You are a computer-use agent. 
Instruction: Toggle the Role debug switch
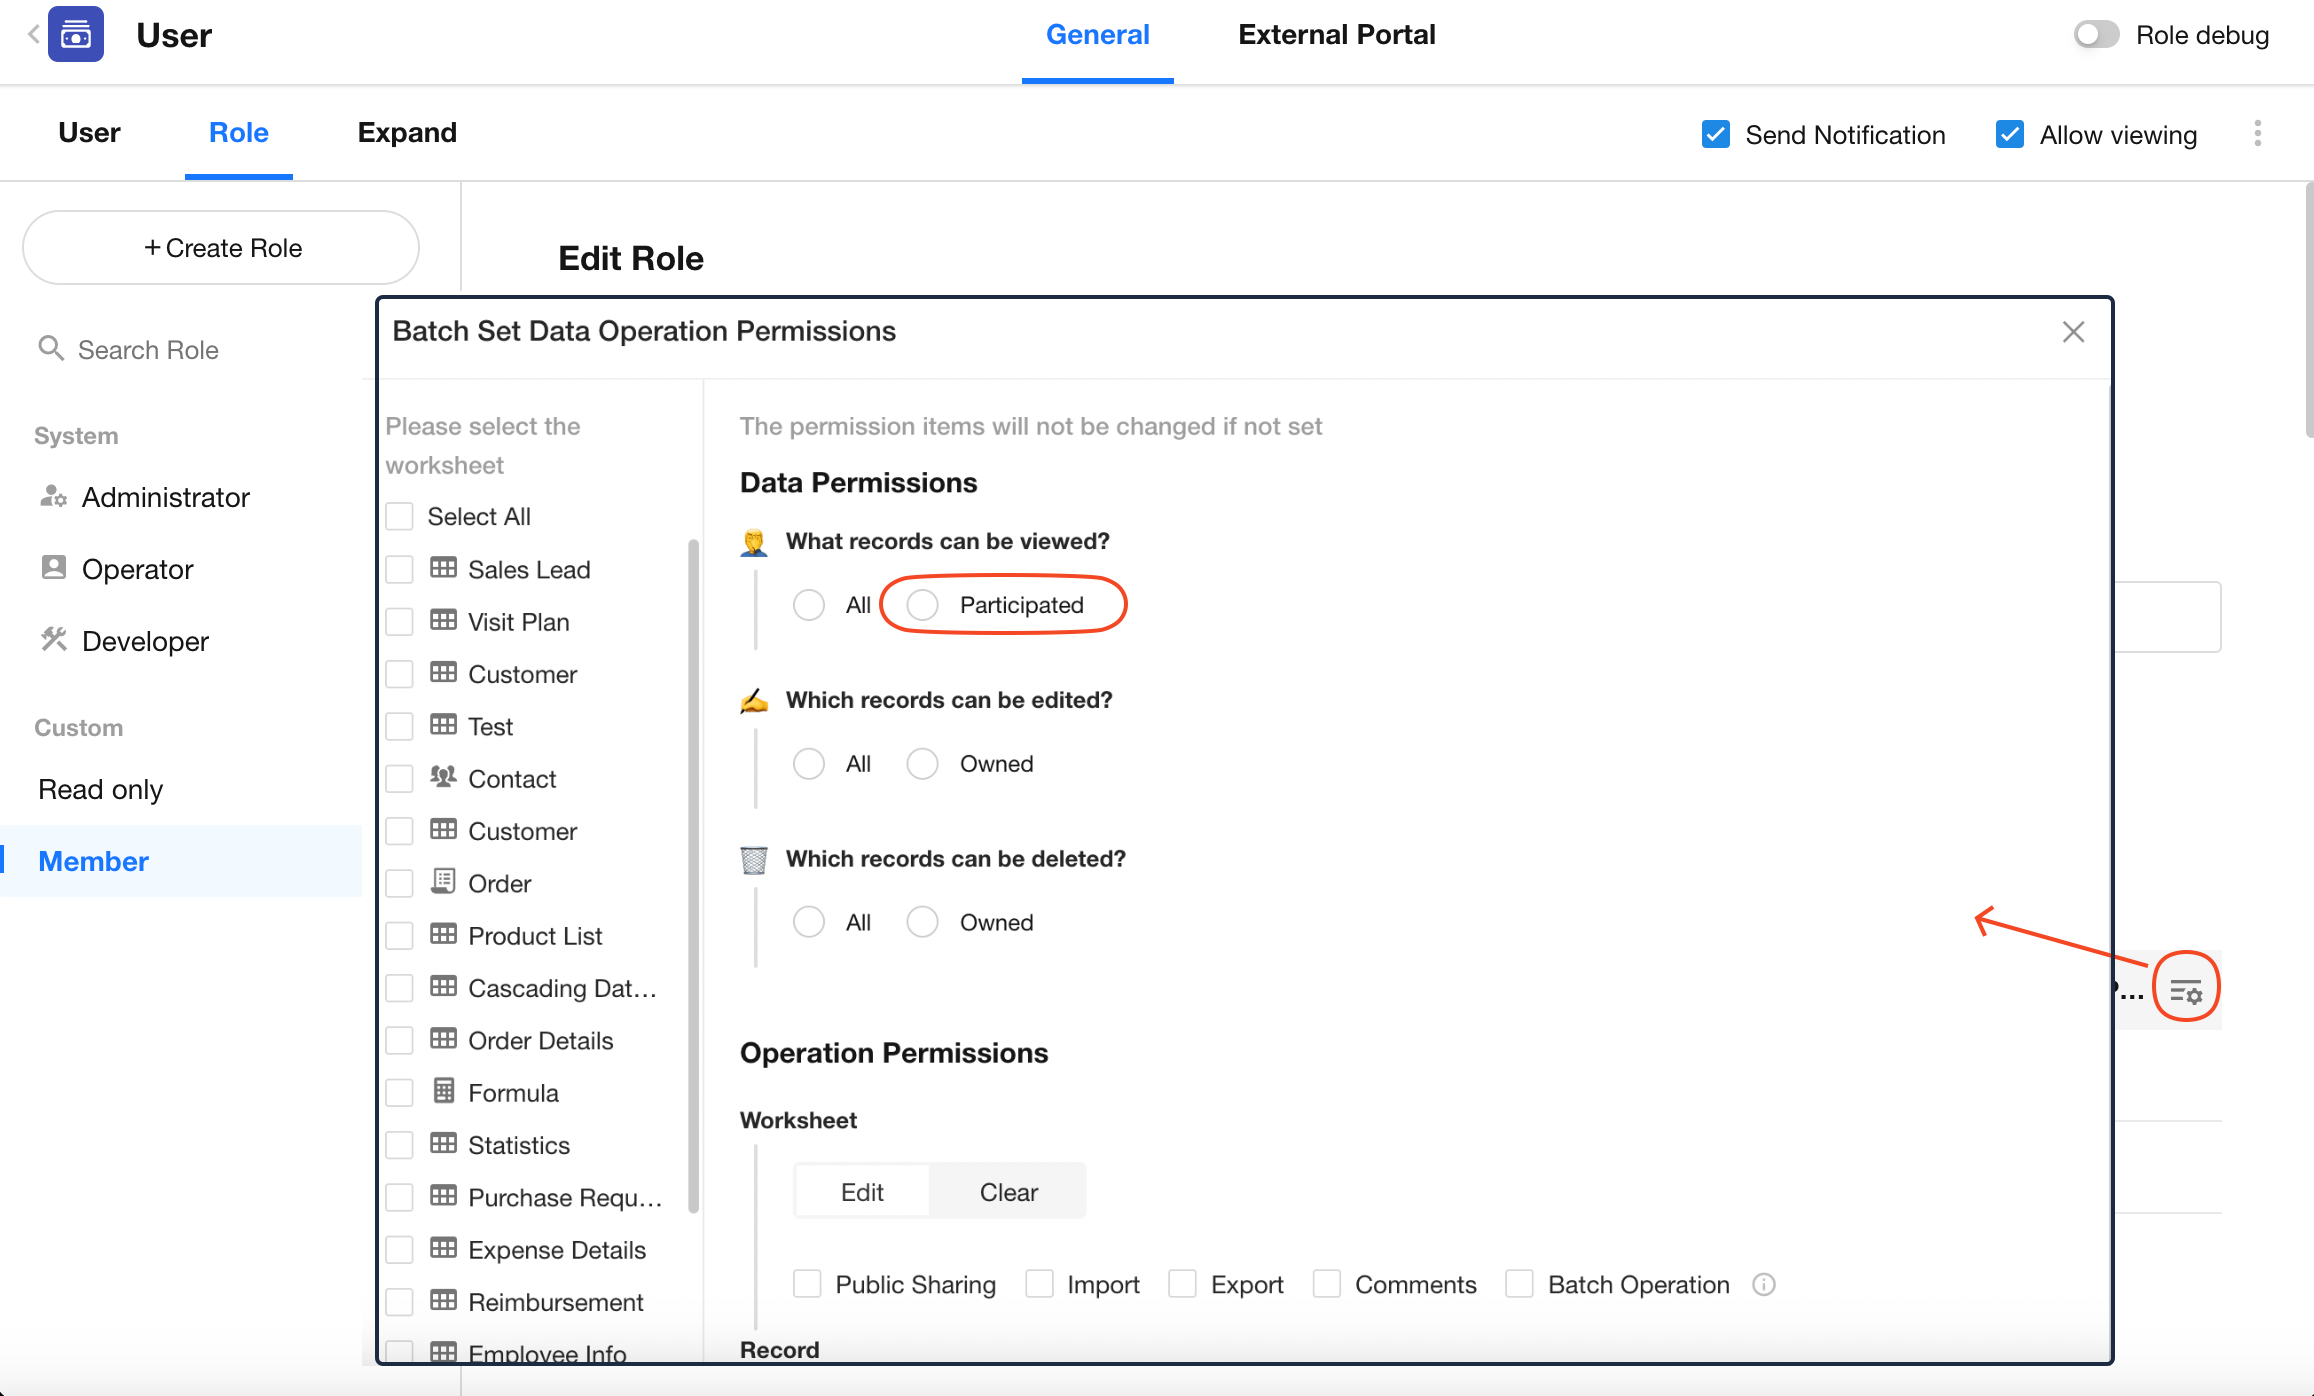[2096, 35]
